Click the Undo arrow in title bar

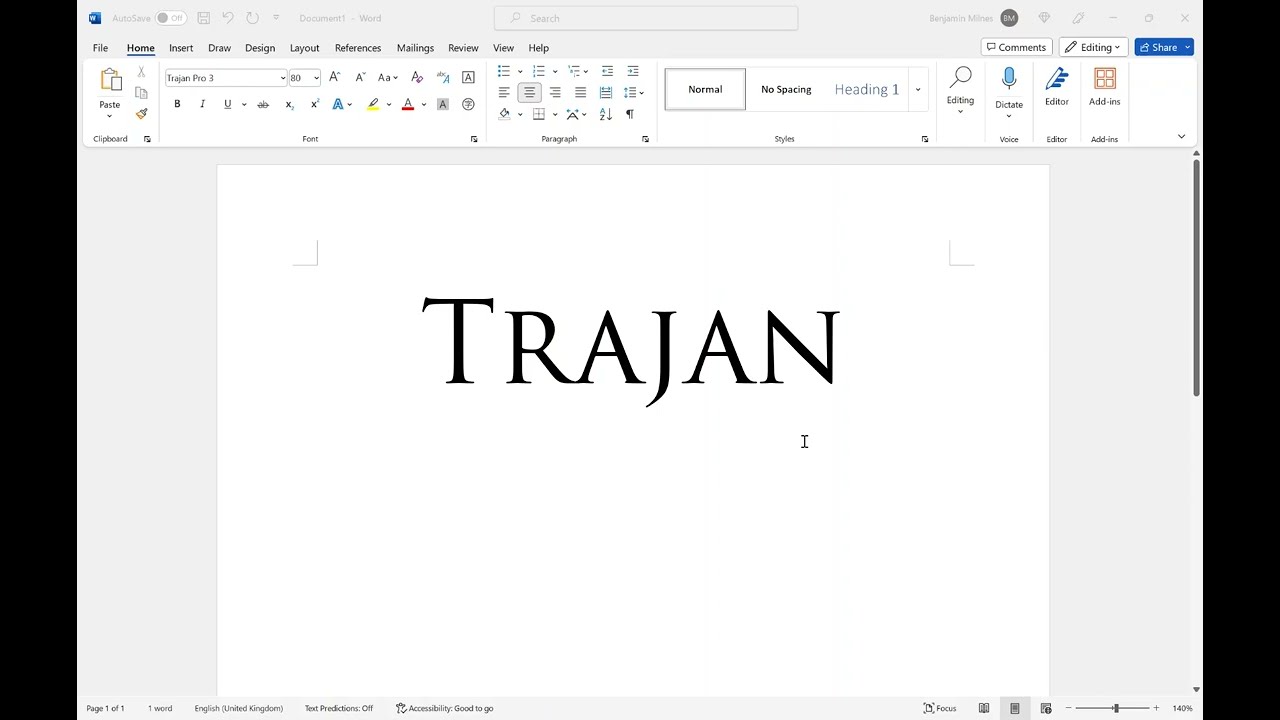click(x=228, y=18)
